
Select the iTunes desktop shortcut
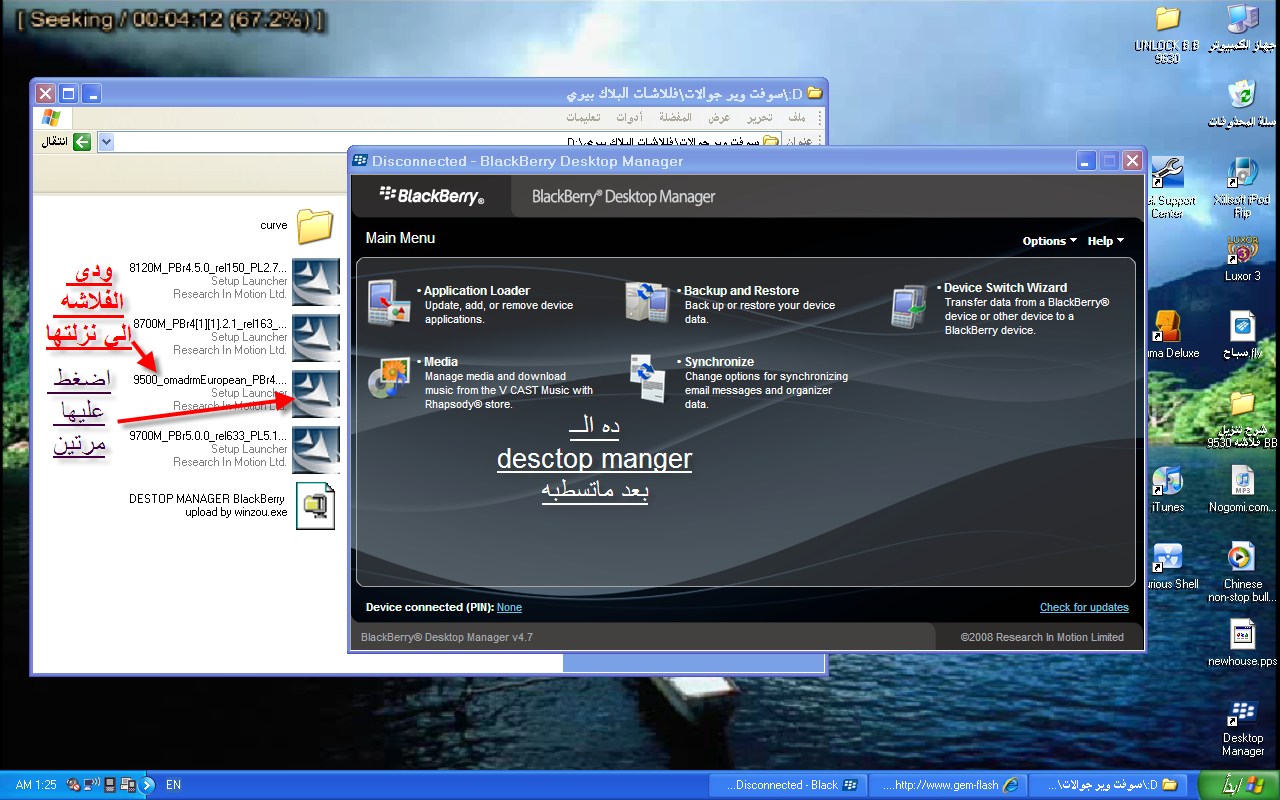click(1166, 480)
